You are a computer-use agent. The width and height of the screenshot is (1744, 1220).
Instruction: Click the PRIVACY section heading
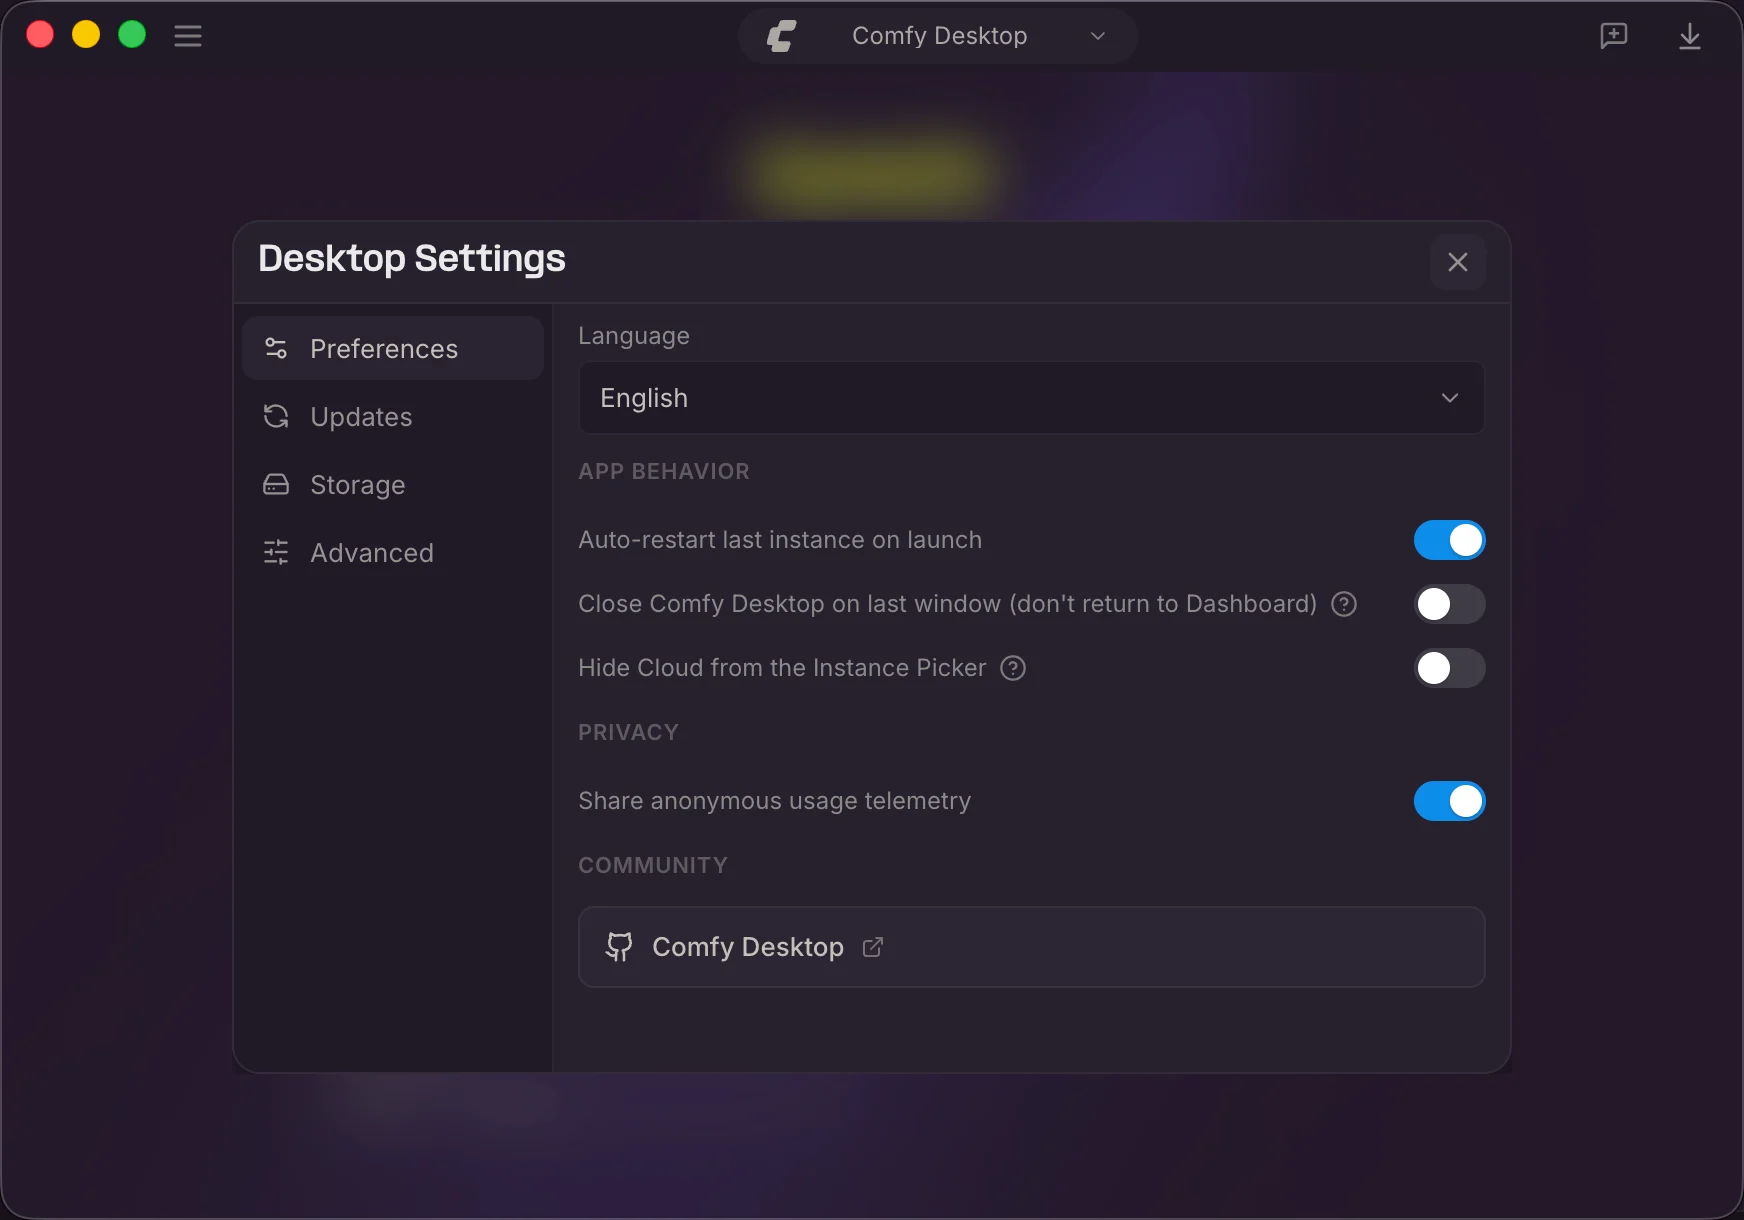coord(628,732)
